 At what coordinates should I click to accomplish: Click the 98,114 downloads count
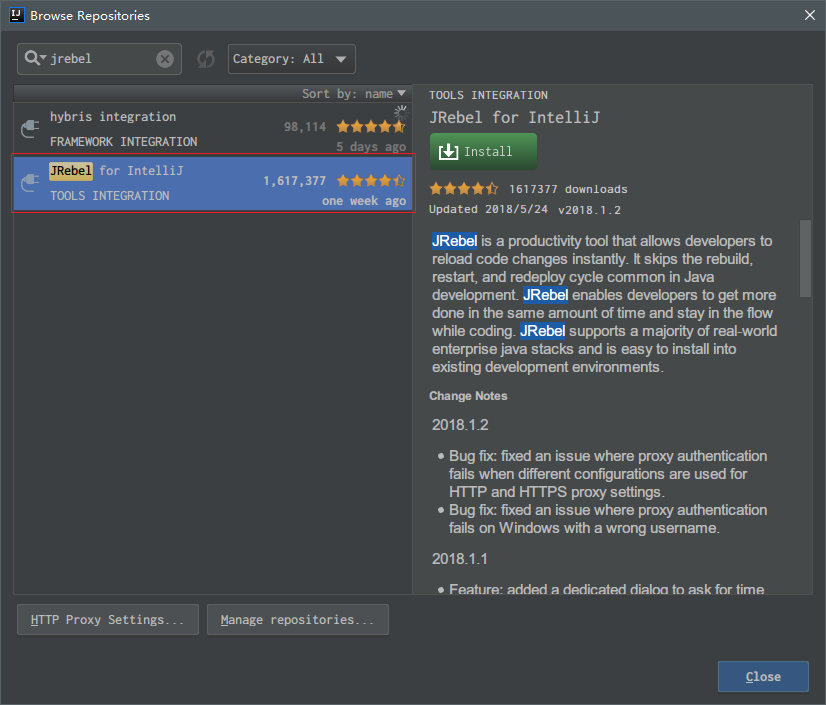pyautogui.click(x=305, y=127)
